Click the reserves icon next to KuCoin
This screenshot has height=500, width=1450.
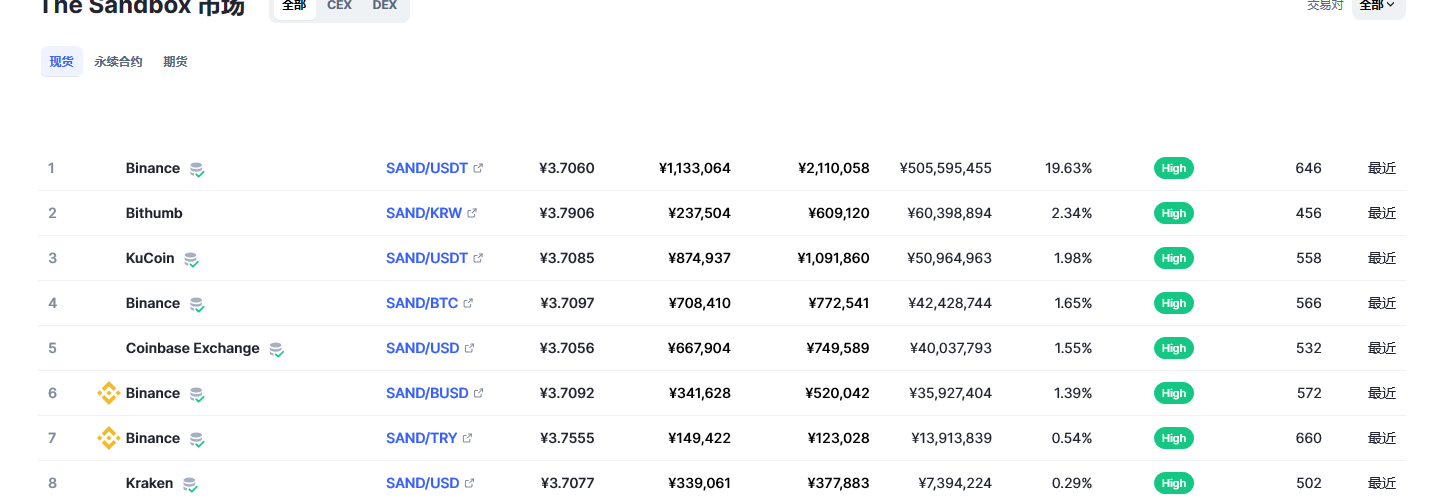[x=191, y=259]
